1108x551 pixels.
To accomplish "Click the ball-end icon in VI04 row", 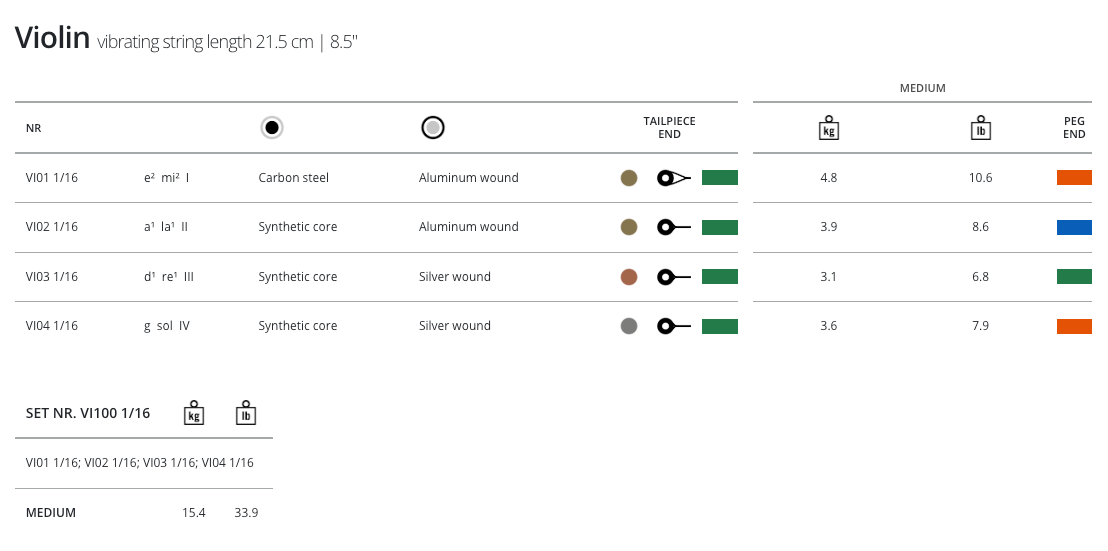I will tap(673, 326).
